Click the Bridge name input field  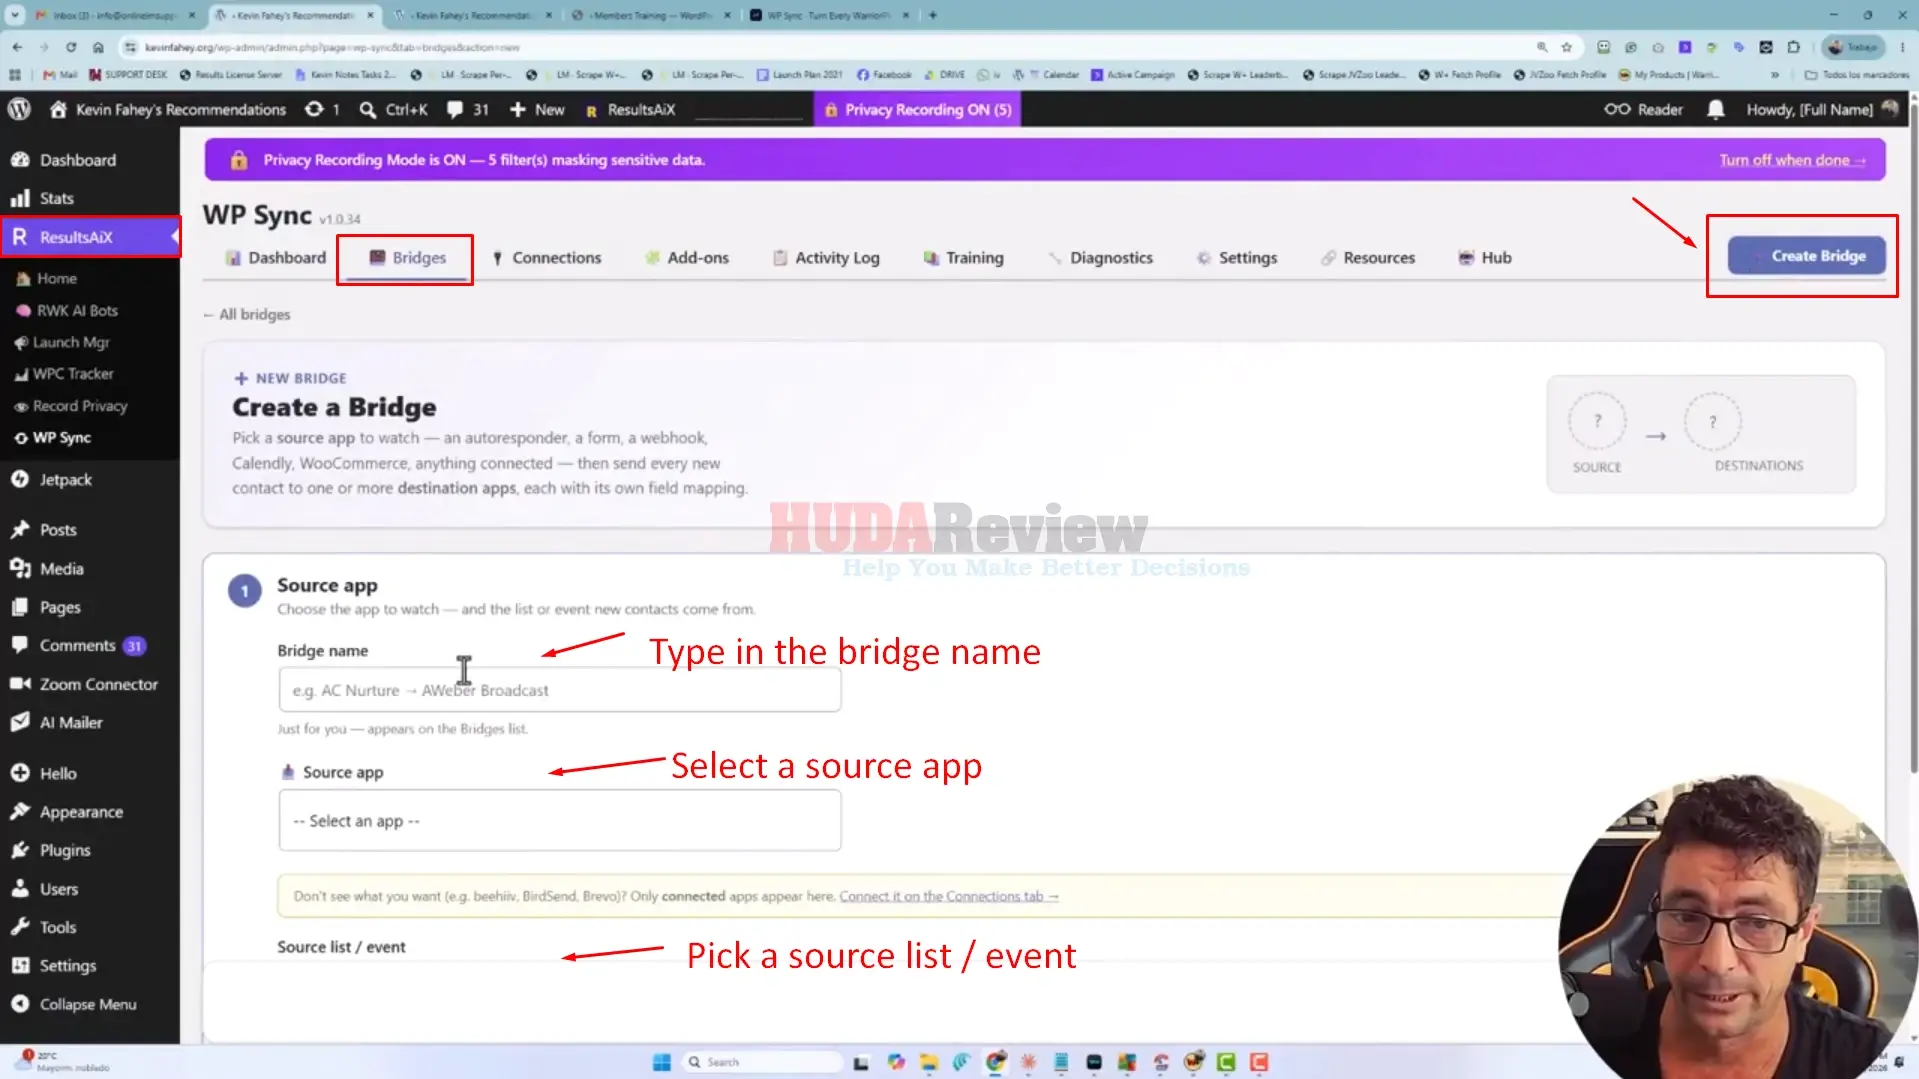560,690
